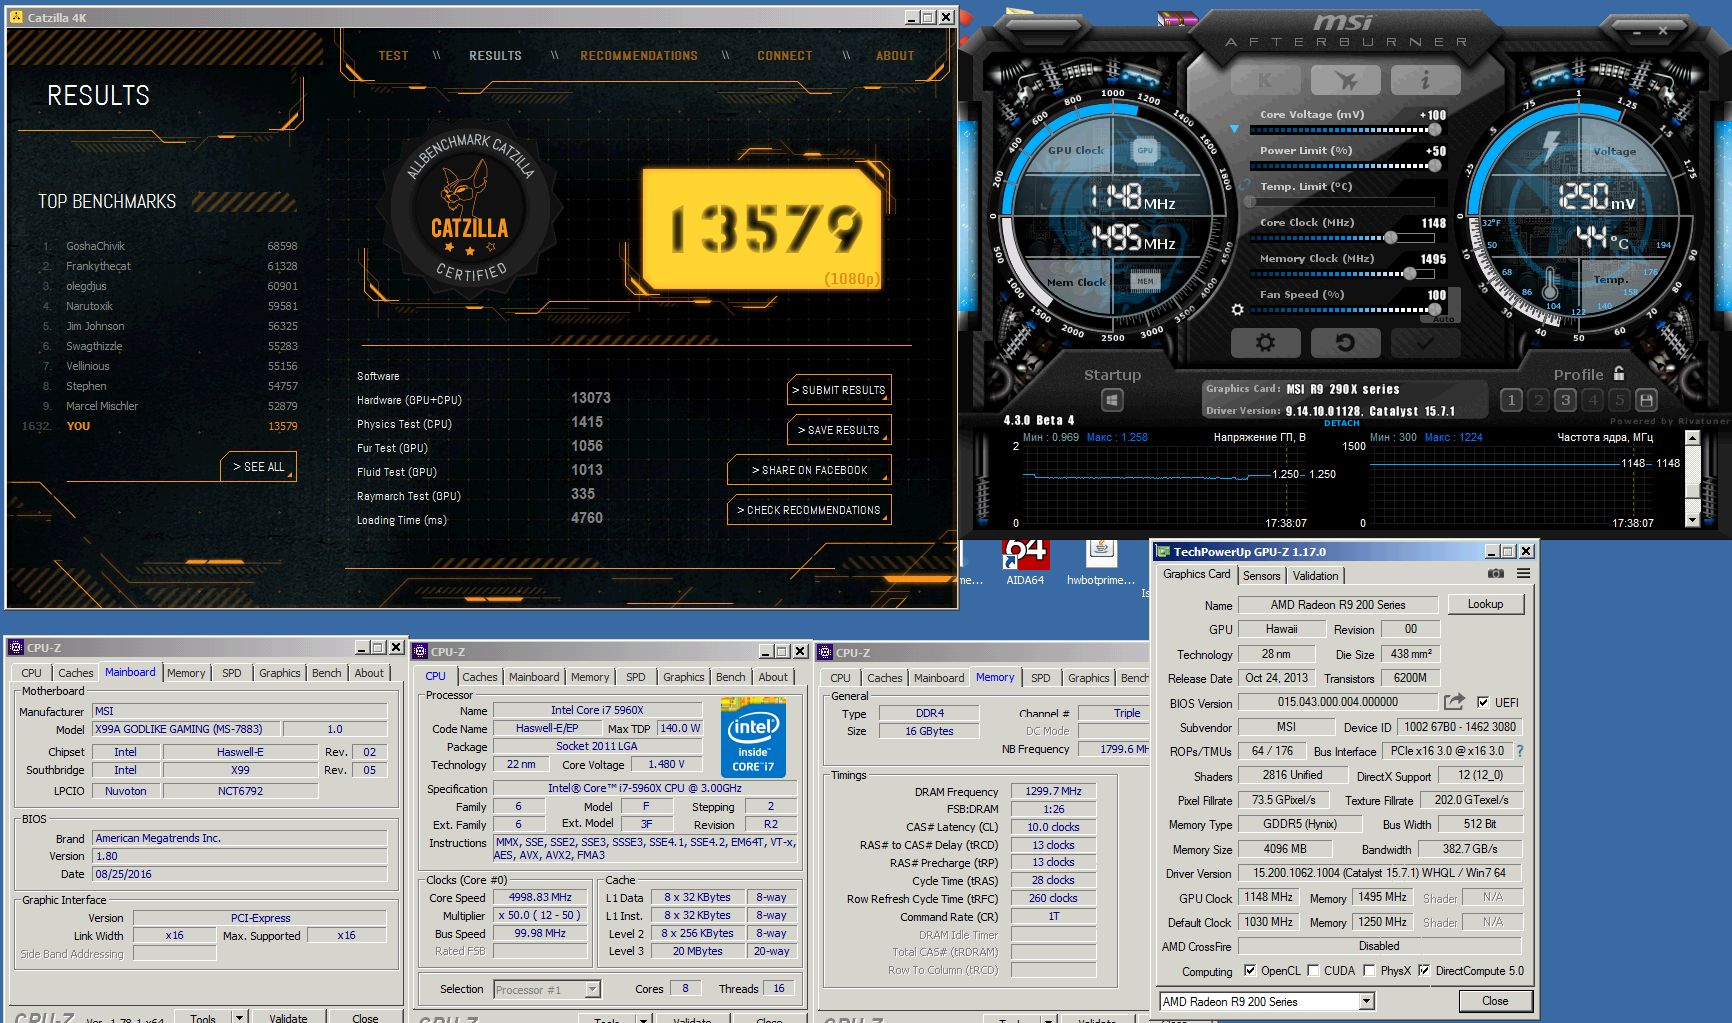Open Catzilla About tab

(895, 56)
